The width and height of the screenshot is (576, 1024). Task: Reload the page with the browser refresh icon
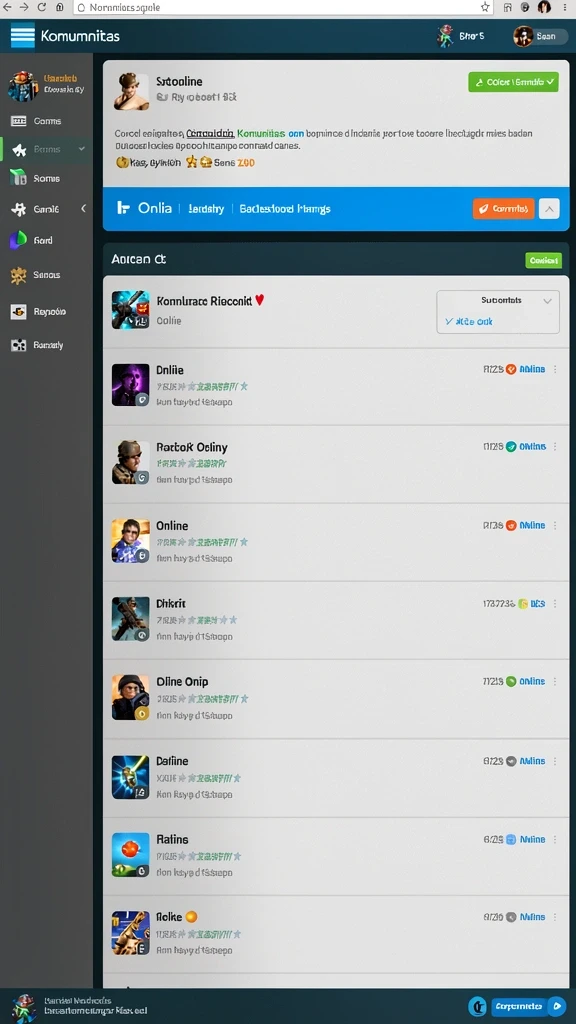pos(42,7)
